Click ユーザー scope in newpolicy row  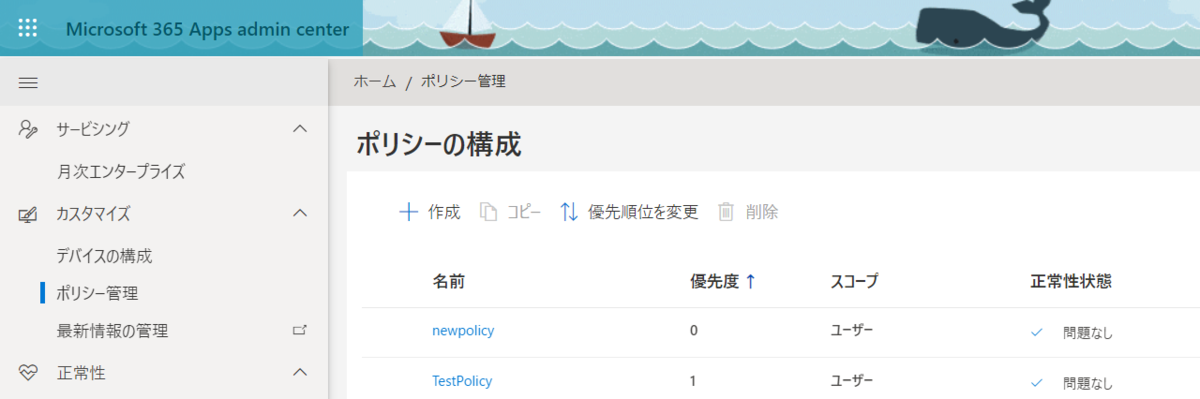[x=852, y=331]
